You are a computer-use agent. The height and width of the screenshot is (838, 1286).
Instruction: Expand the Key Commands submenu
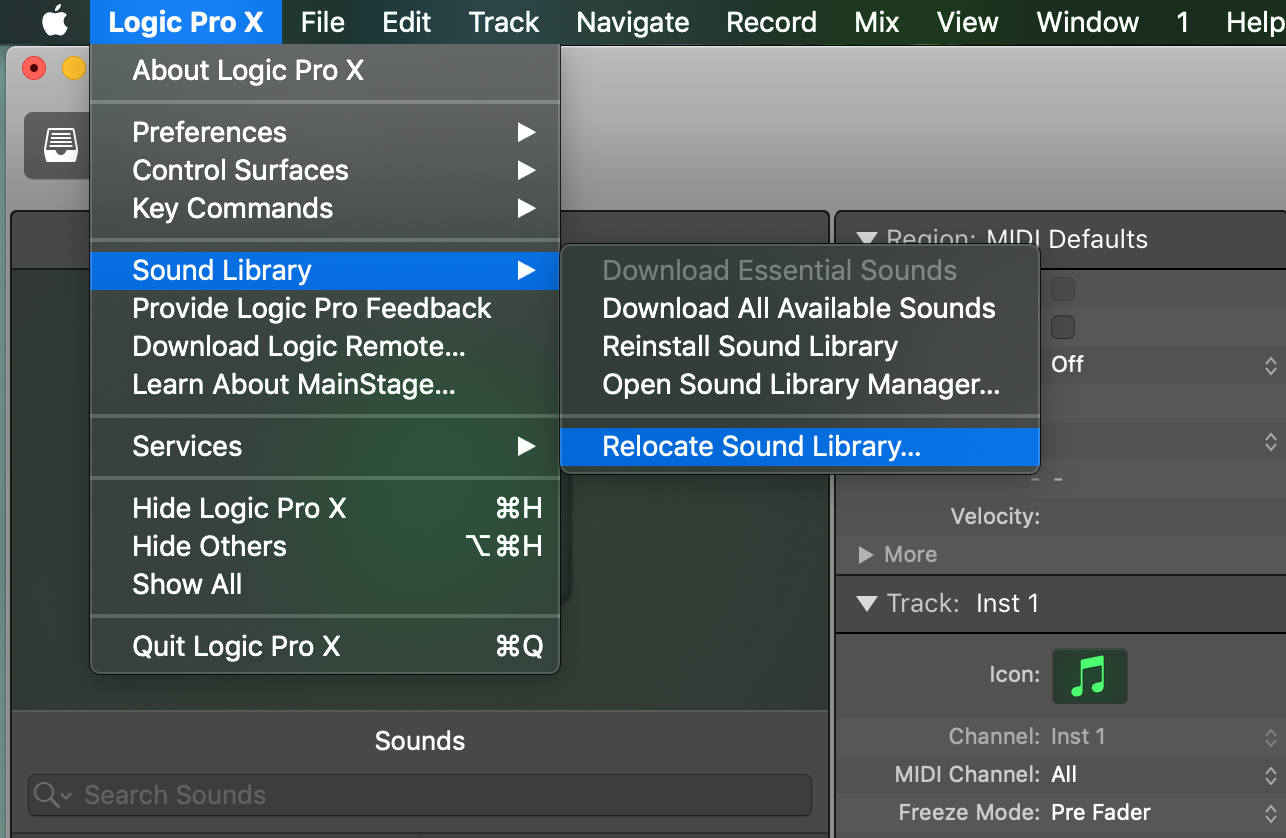click(325, 208)
